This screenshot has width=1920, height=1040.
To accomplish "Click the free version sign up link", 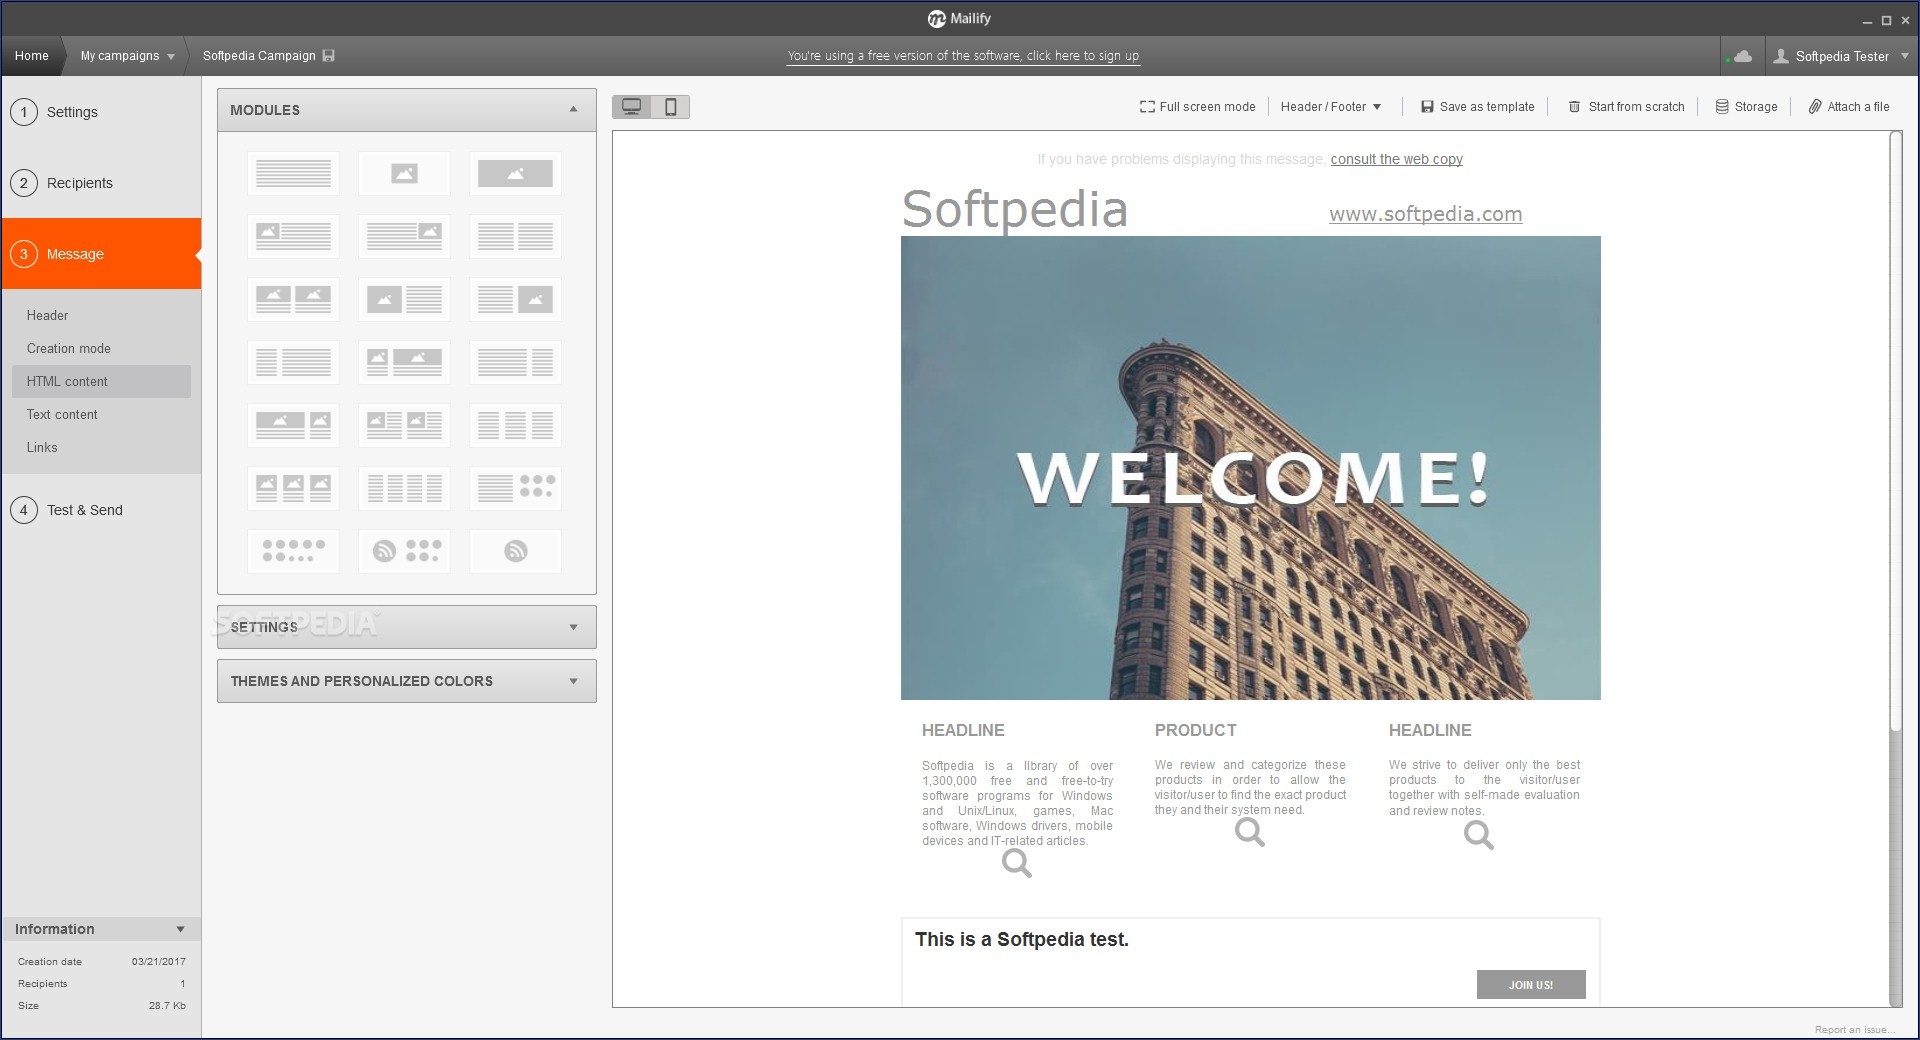I will coord(963,56).
